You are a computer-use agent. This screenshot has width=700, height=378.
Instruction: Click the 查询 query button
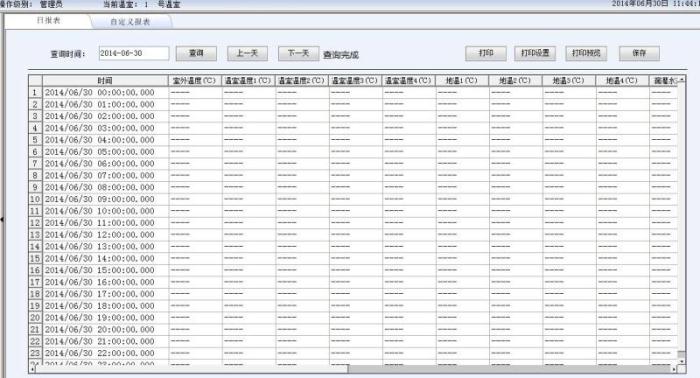tap(196, 54)
